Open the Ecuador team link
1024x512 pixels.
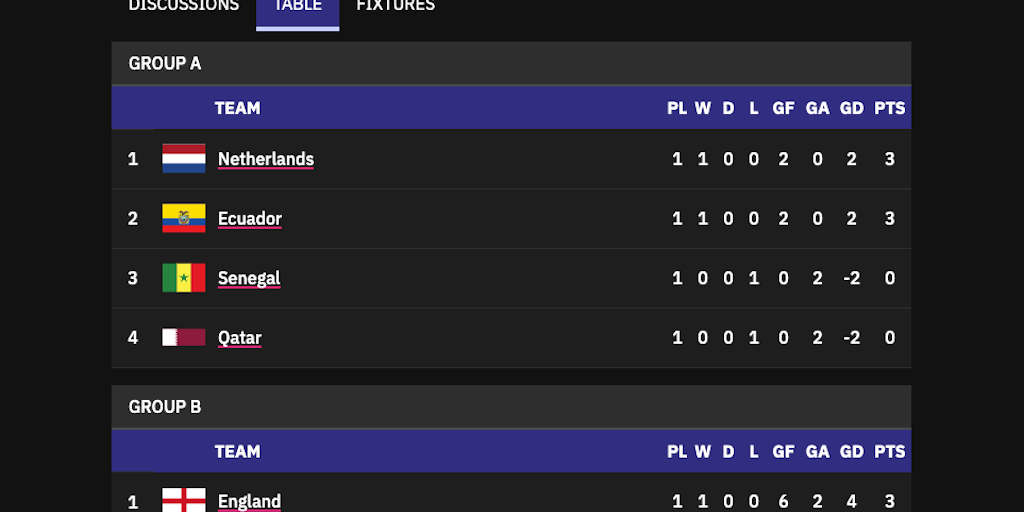[250, 218]
